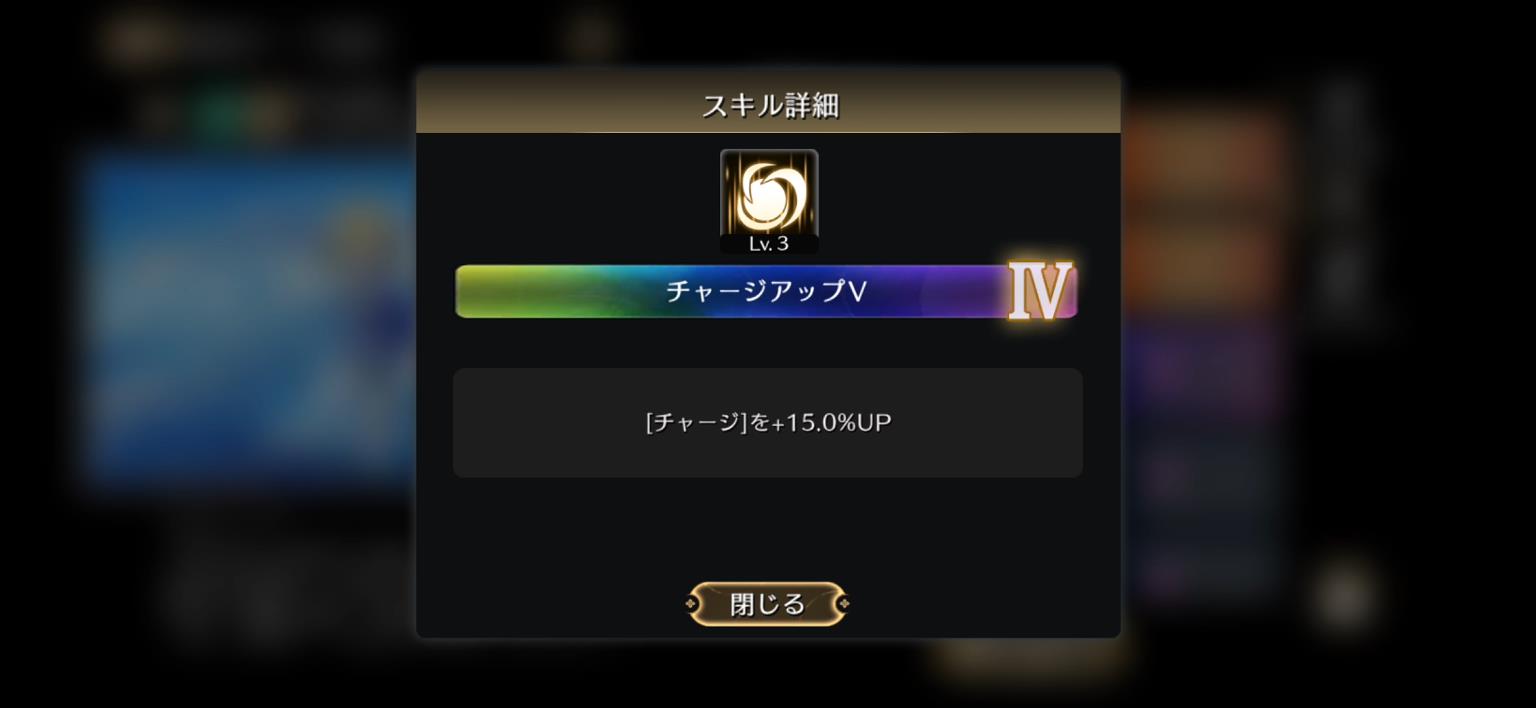The image size is (1536, 708).
Task: Click the [チャージ]を+15.0%UP description box
Action: click(767, 422)
